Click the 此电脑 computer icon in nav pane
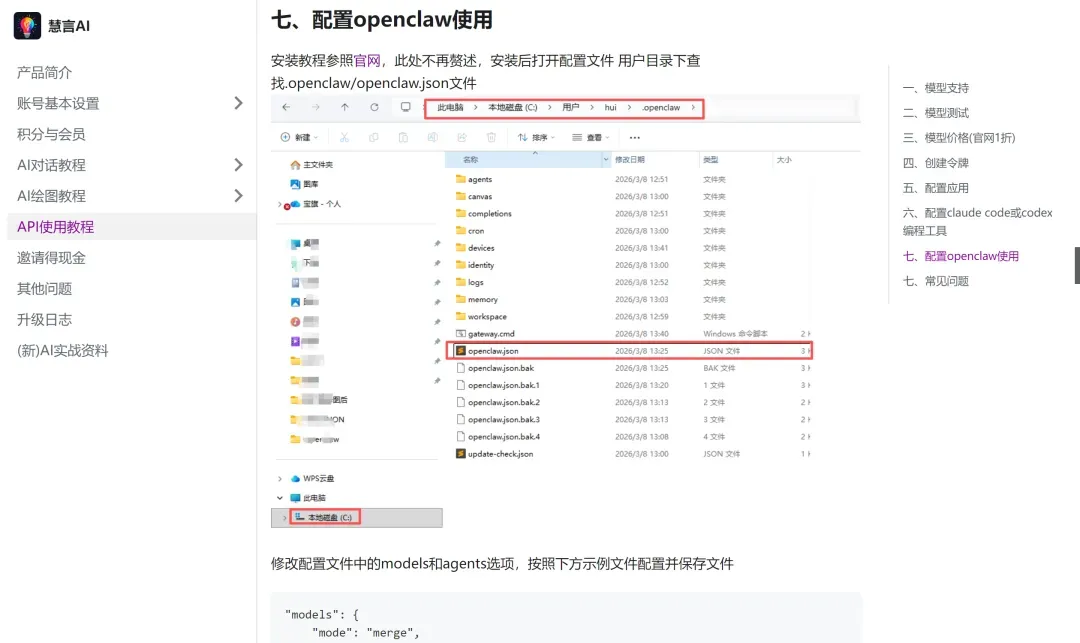This screenshot has width=1080, height=643. [295, 498]
